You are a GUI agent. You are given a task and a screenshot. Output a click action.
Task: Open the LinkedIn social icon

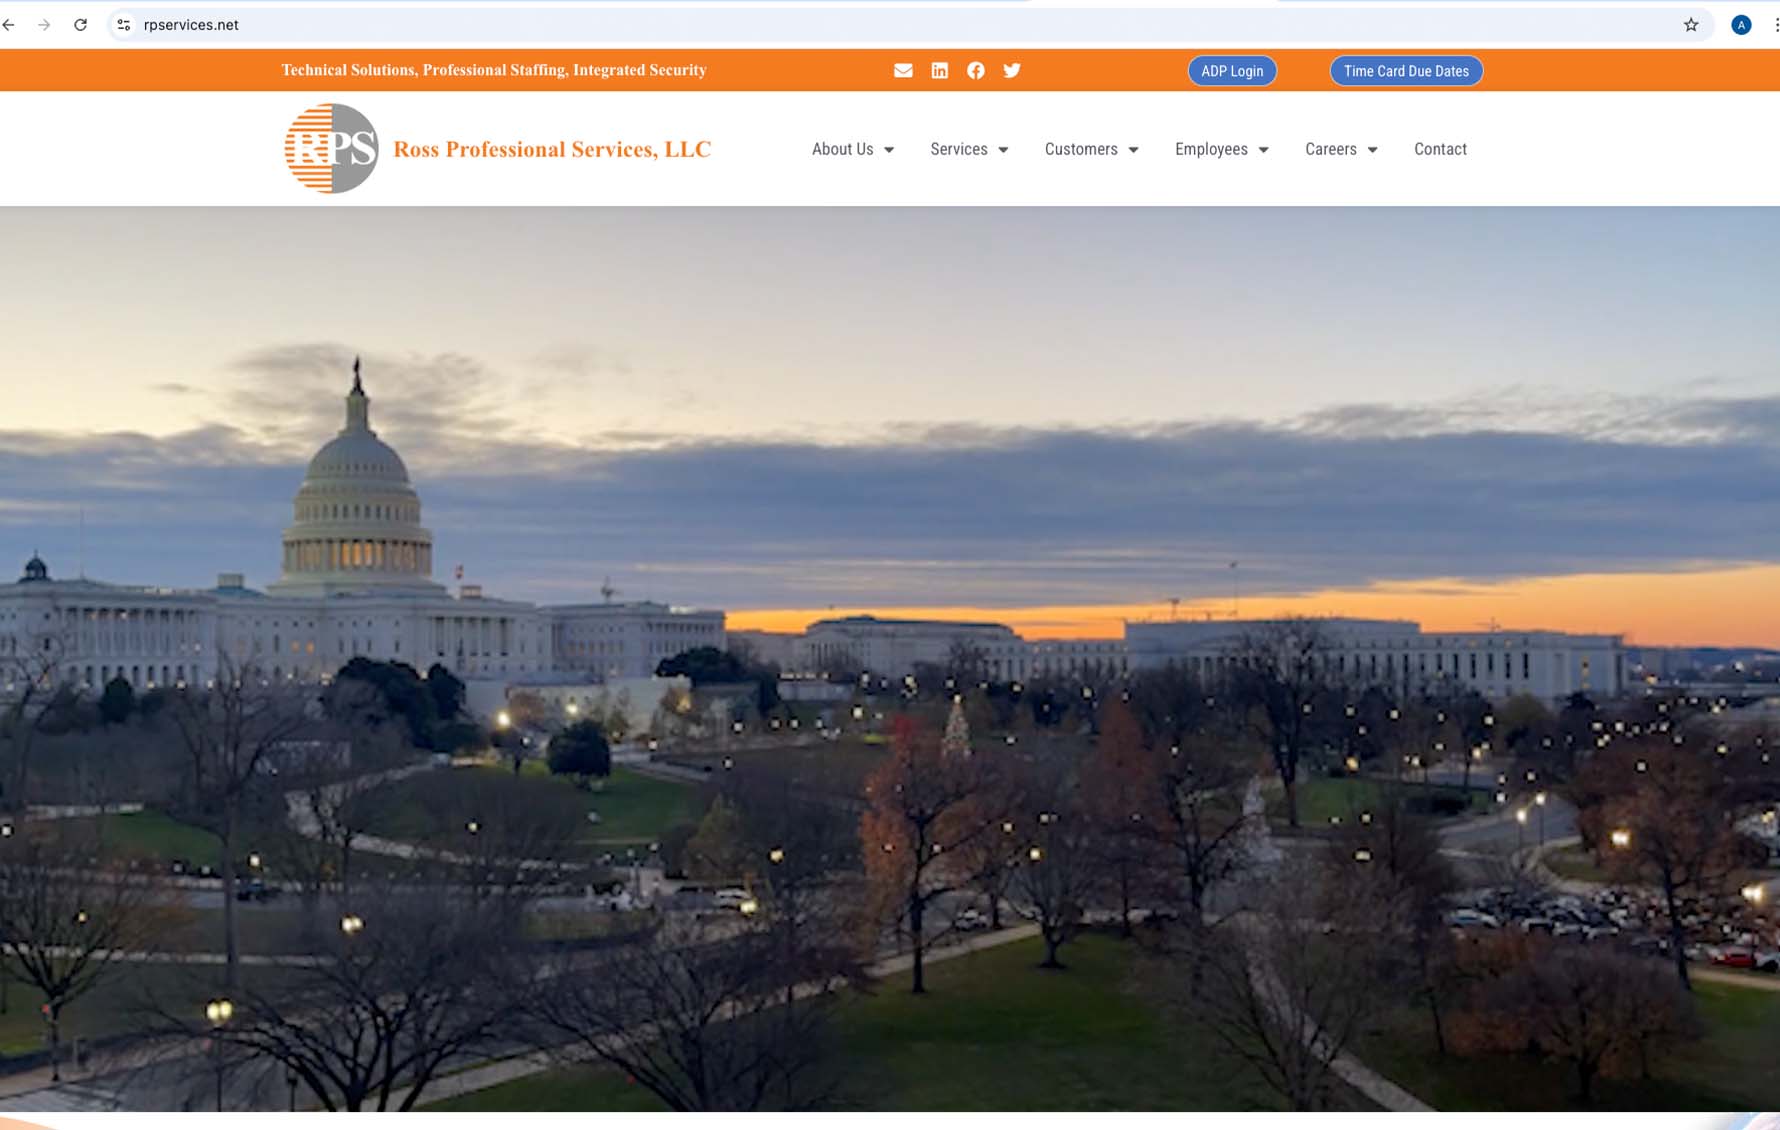pyautogui.click(x=939, y=70)
